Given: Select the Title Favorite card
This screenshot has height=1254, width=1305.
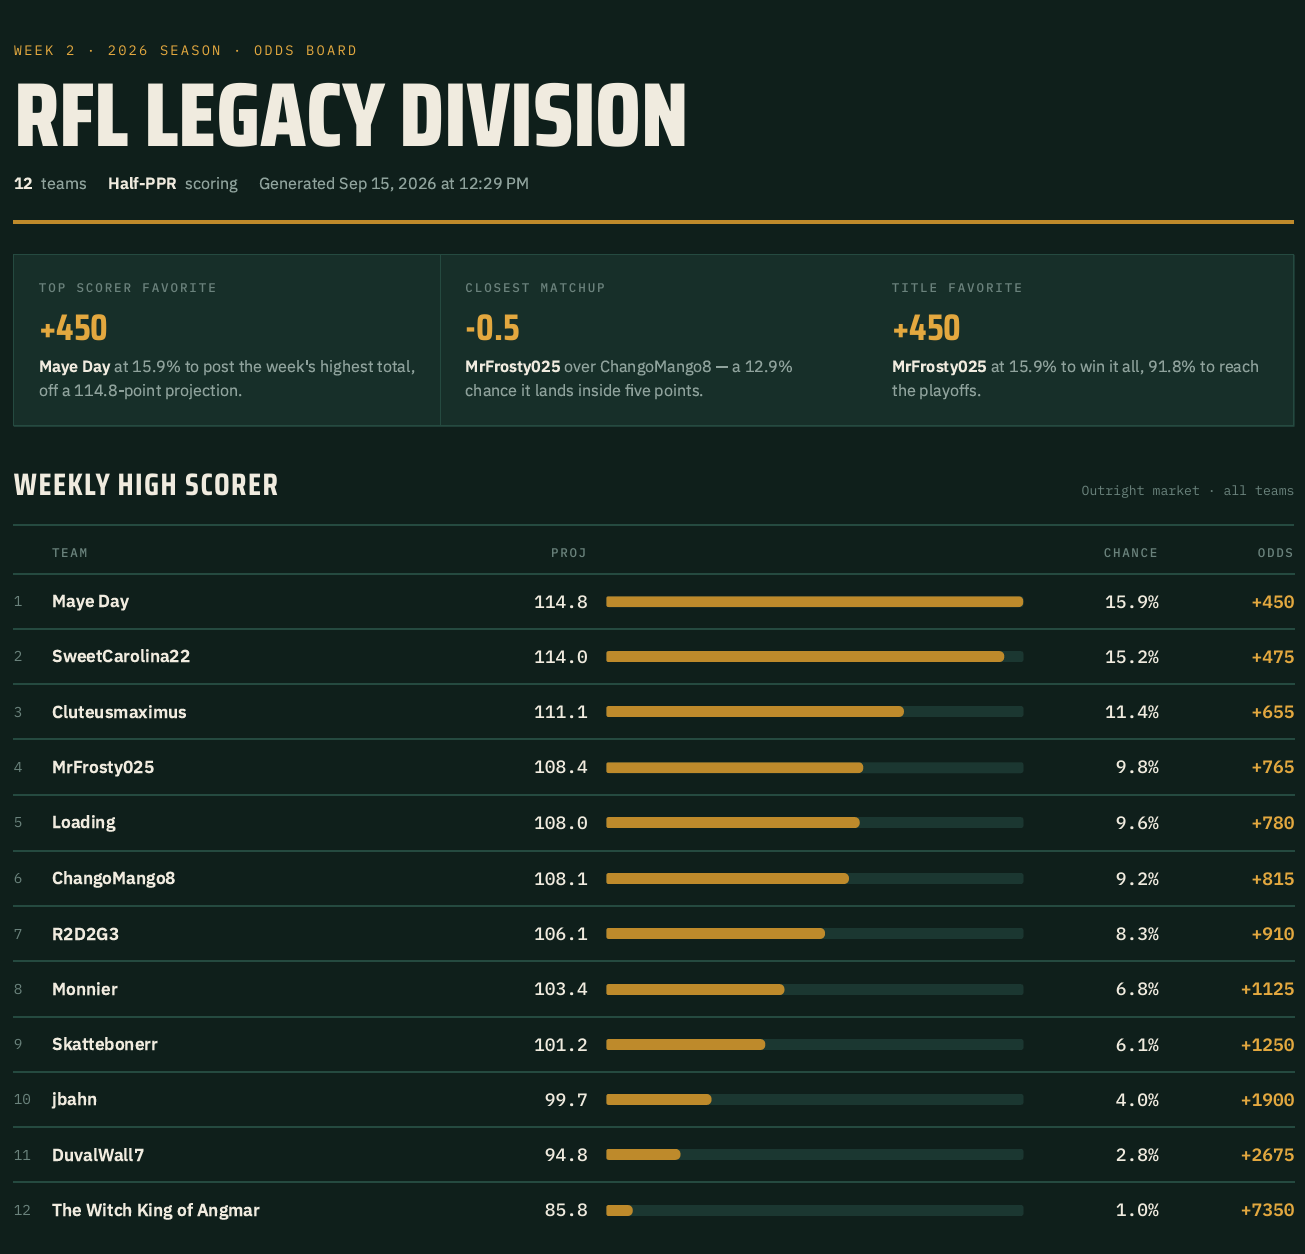Looking at the screenshot, I should [1080, 340].
